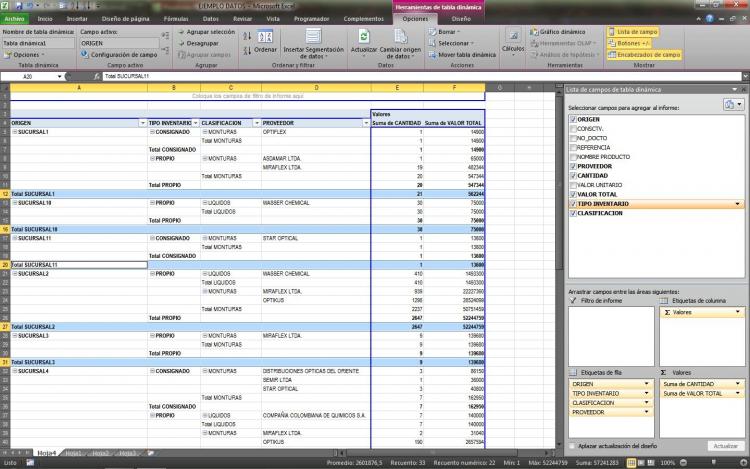The height and width of the screenshot is (469, 750).
Task: Click the macro record icon in status bar
Action: coord(30,463)
